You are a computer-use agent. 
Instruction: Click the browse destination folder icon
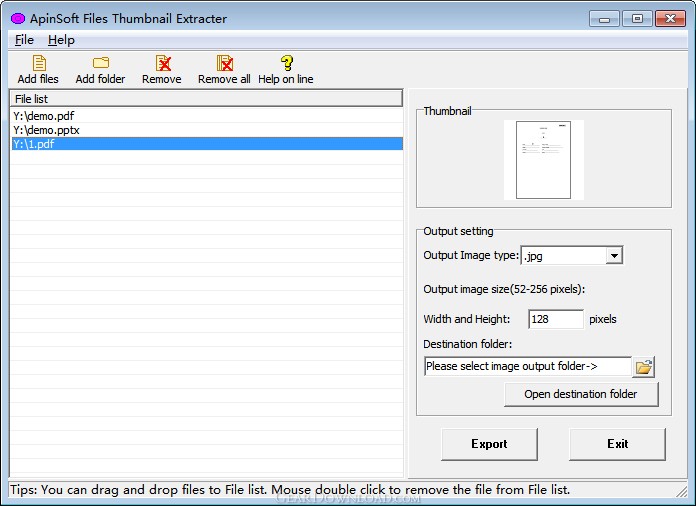(x=643, y=367)
